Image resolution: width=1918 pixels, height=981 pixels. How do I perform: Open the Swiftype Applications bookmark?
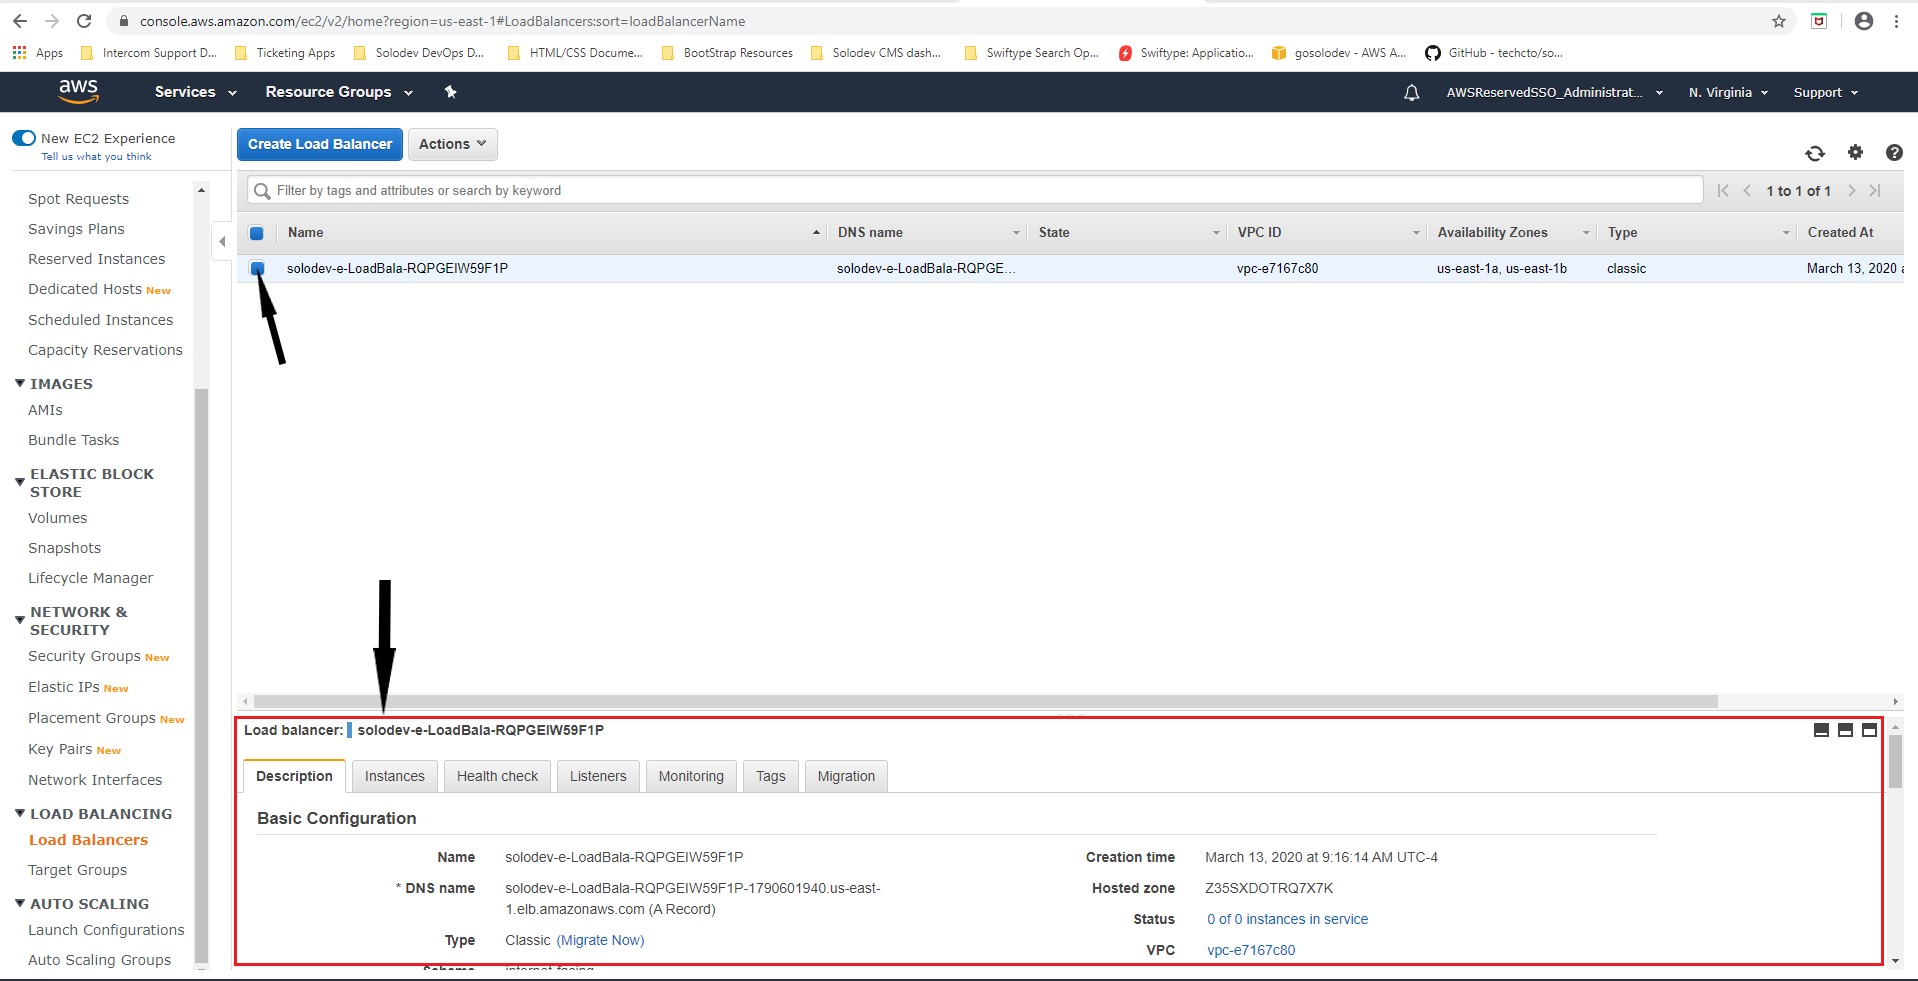(1186, 53)
